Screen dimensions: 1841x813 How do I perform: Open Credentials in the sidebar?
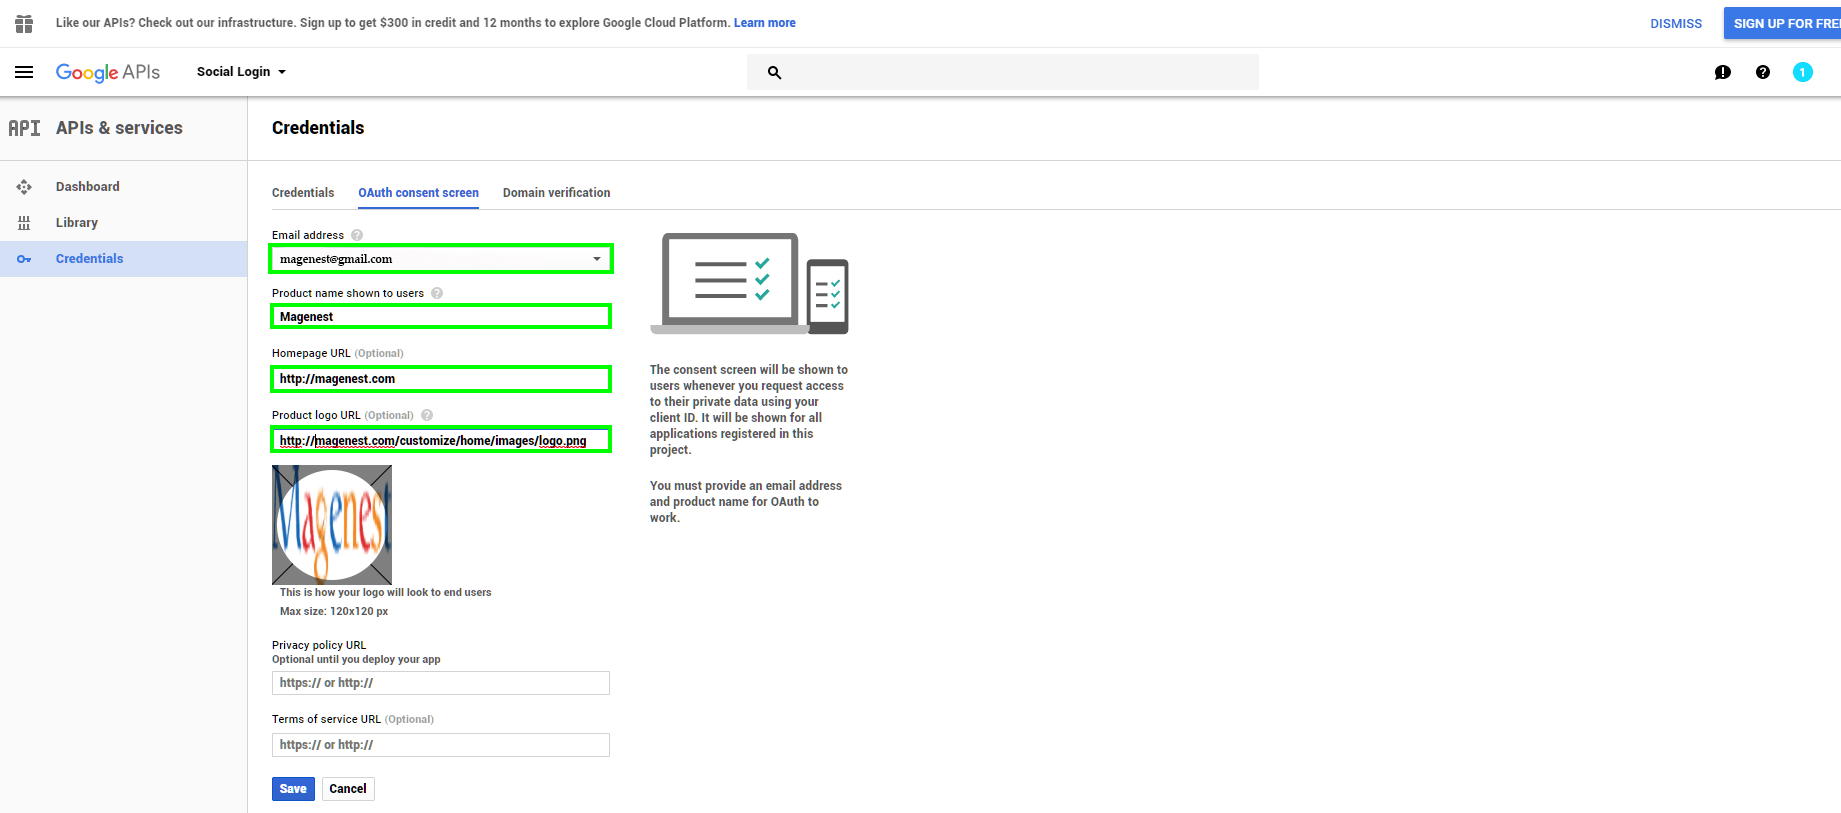click(x=123, y=259)
